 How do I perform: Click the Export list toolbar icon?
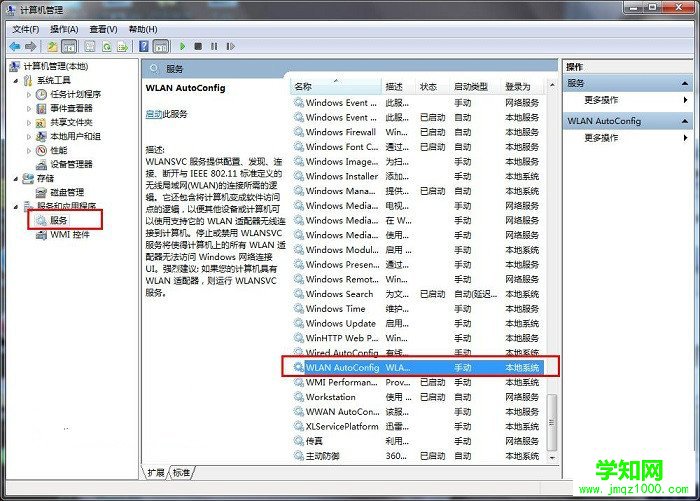(x=122, y=46)
